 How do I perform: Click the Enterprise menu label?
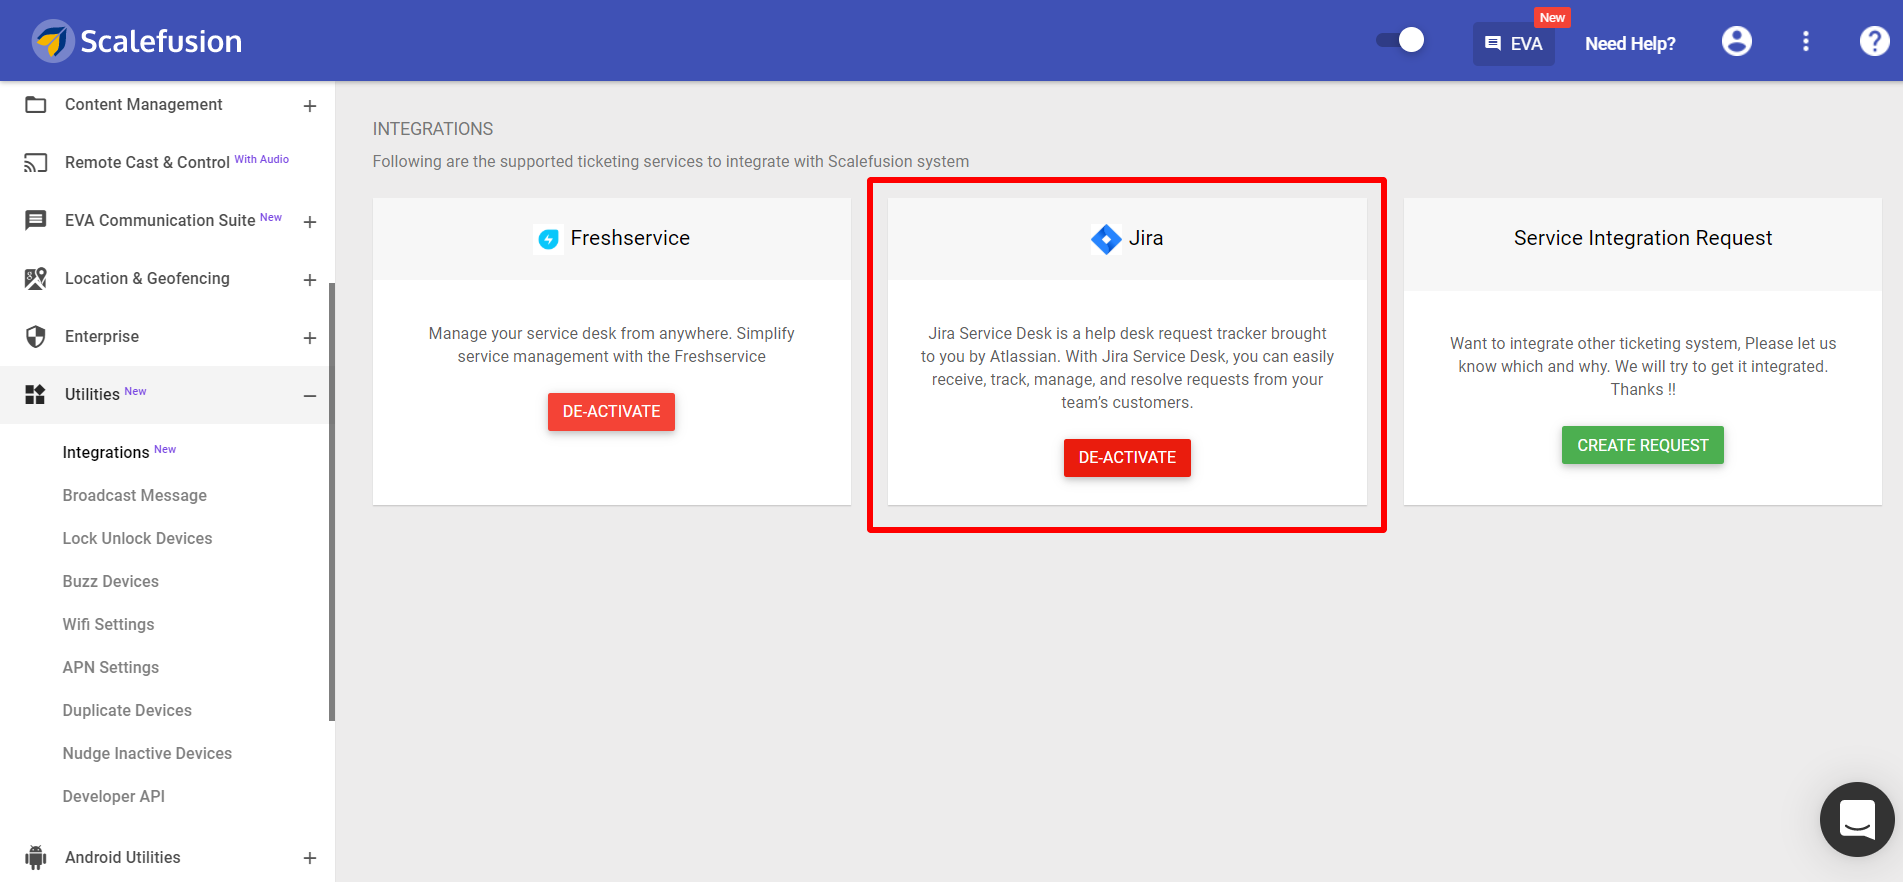[102, 337]
